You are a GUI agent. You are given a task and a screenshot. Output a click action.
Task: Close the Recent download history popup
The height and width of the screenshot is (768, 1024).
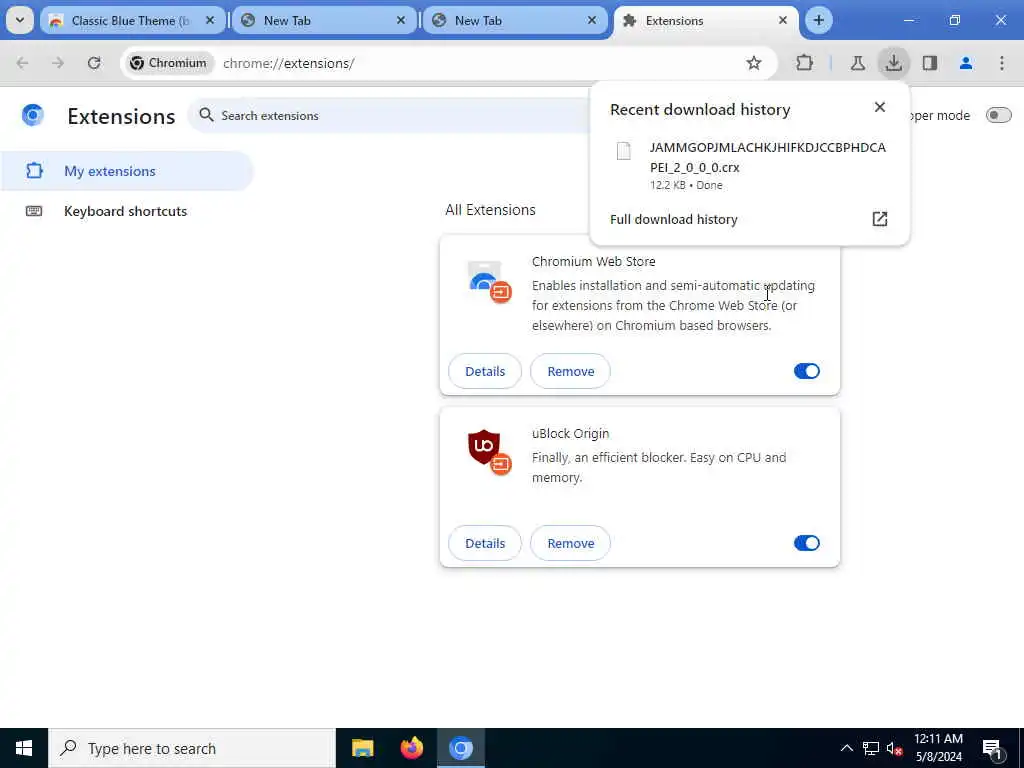tap(880, 107)
